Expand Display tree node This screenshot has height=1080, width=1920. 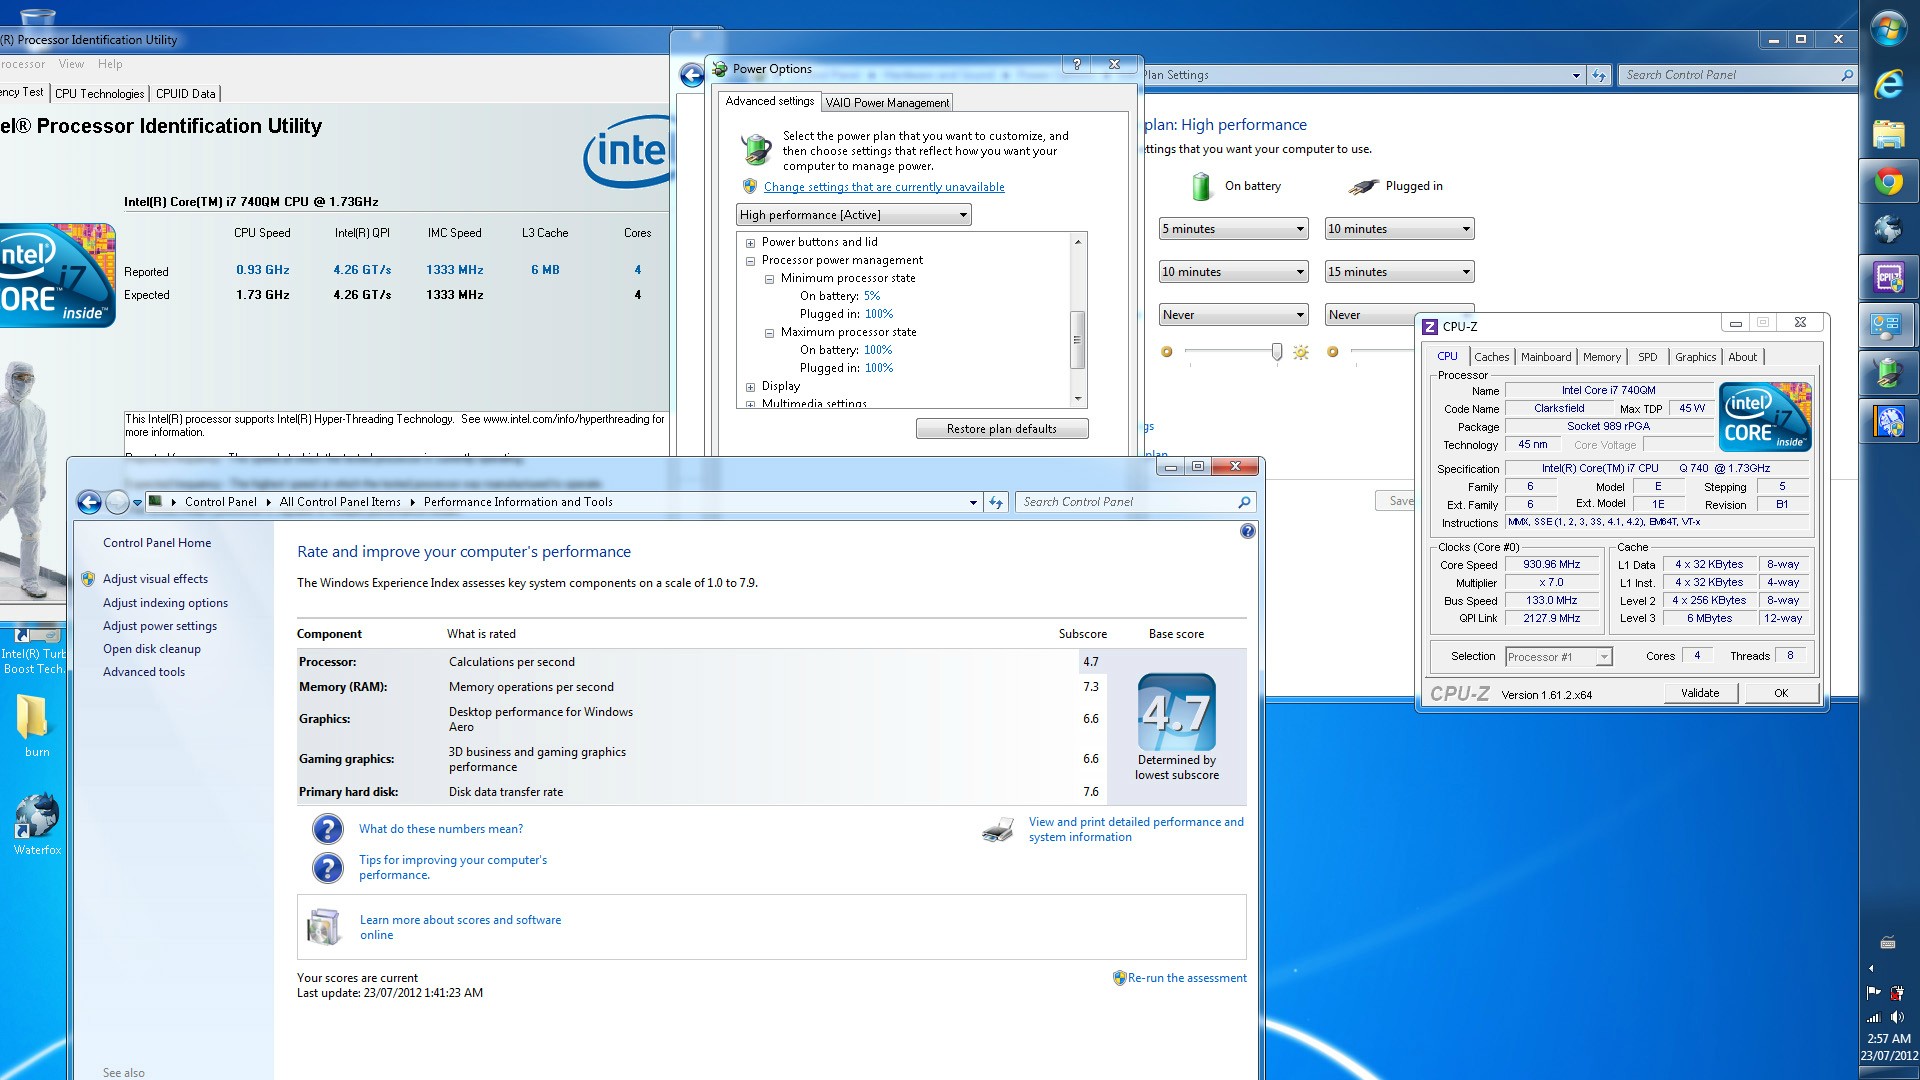750,387
